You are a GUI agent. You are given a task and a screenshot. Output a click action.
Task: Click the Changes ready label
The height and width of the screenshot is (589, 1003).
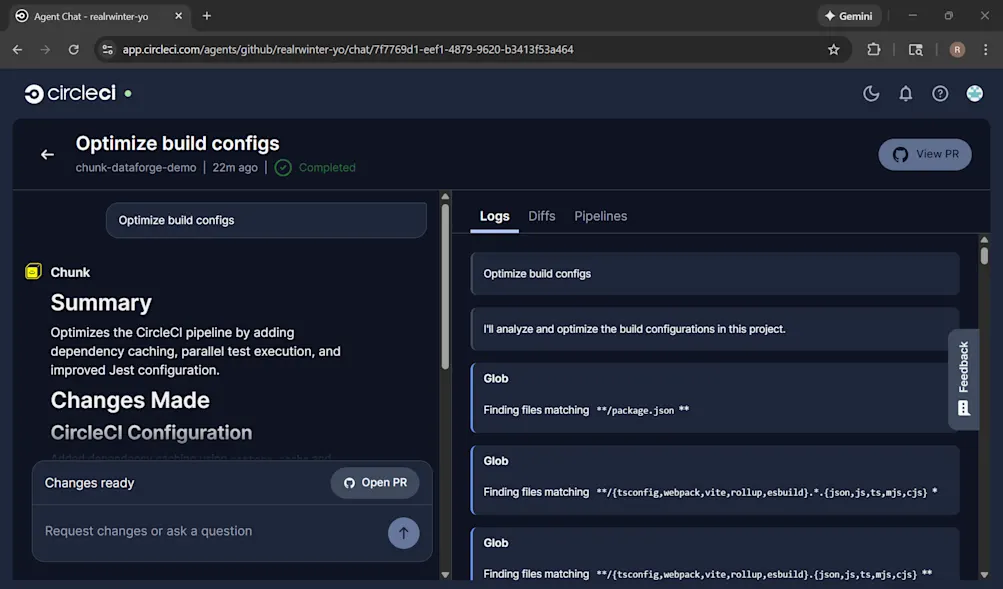coord(90,483)
